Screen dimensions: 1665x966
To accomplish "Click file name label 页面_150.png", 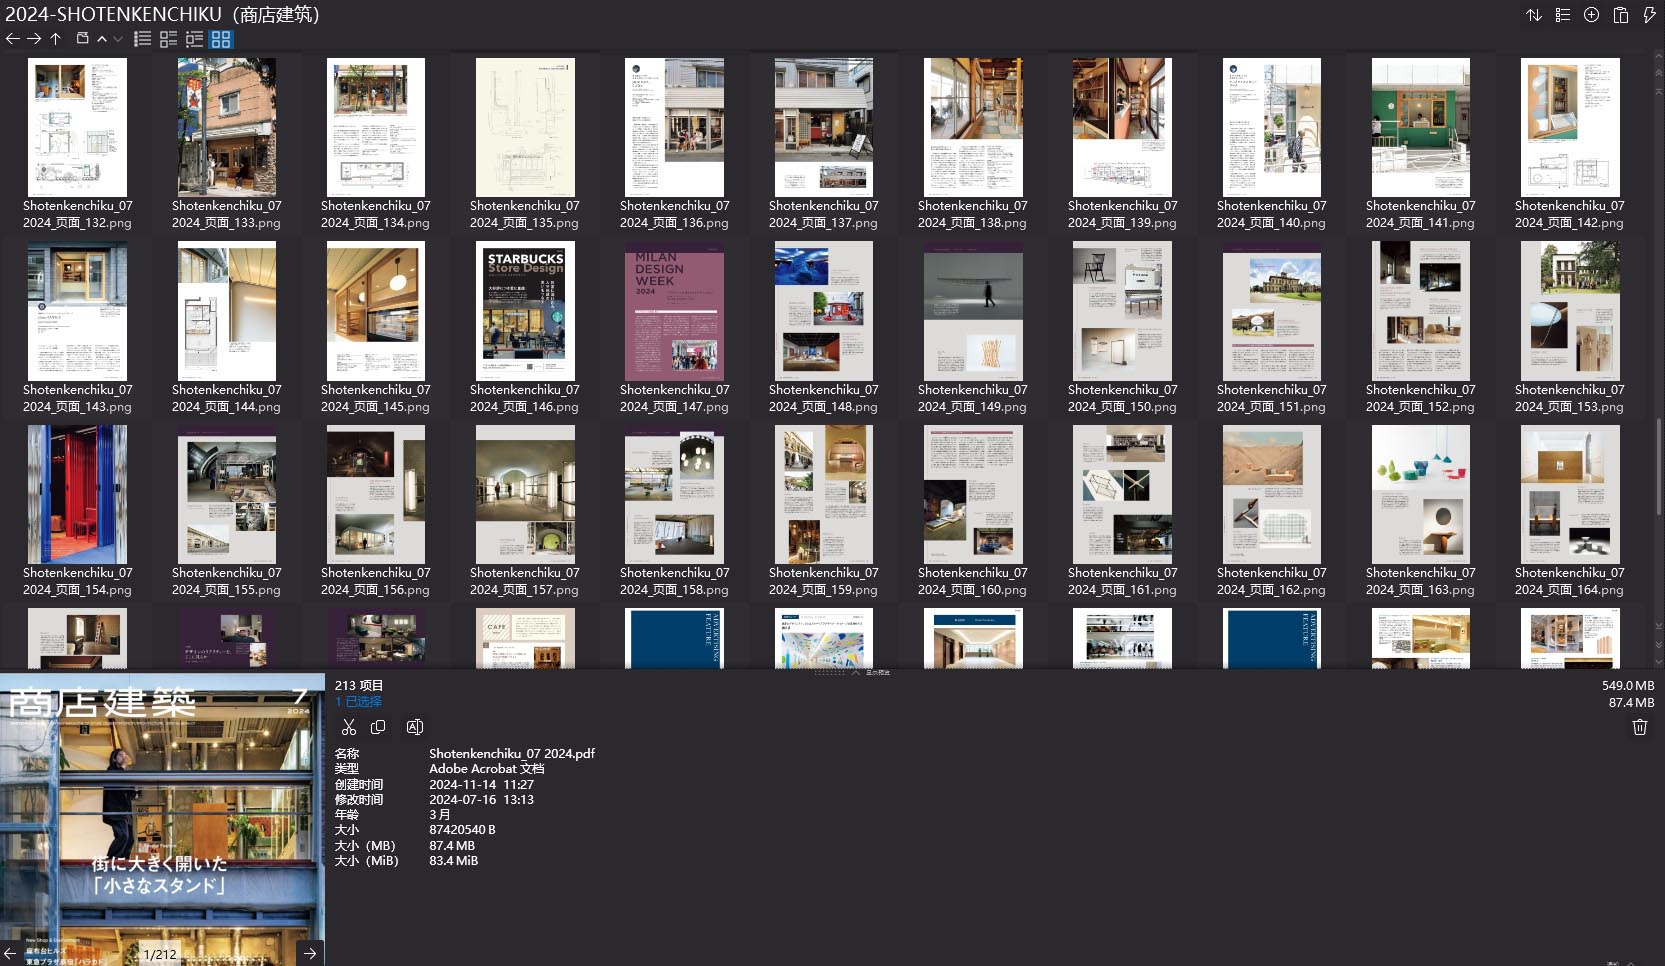I will [1122, 398].
